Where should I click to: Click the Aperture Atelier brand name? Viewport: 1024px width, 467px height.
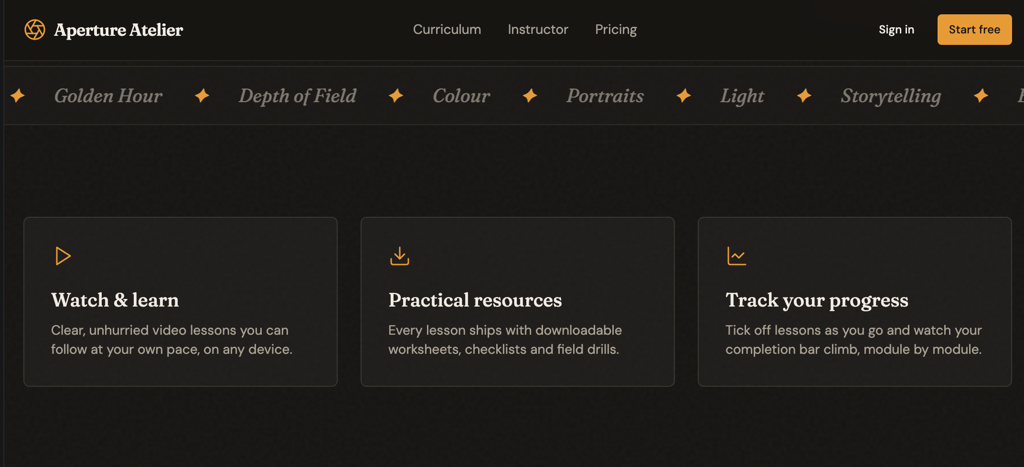click(x=118, y=30)
